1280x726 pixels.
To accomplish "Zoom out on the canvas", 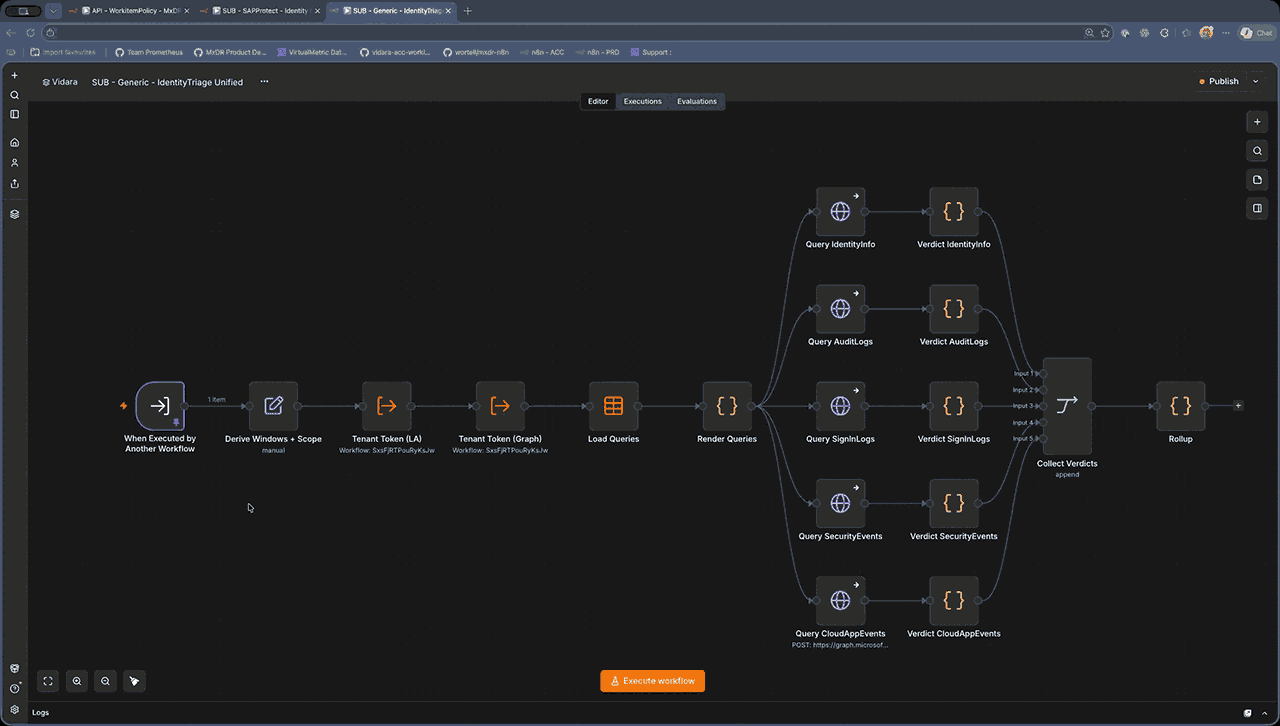I will pyautogui.click(x=105, y=681).
